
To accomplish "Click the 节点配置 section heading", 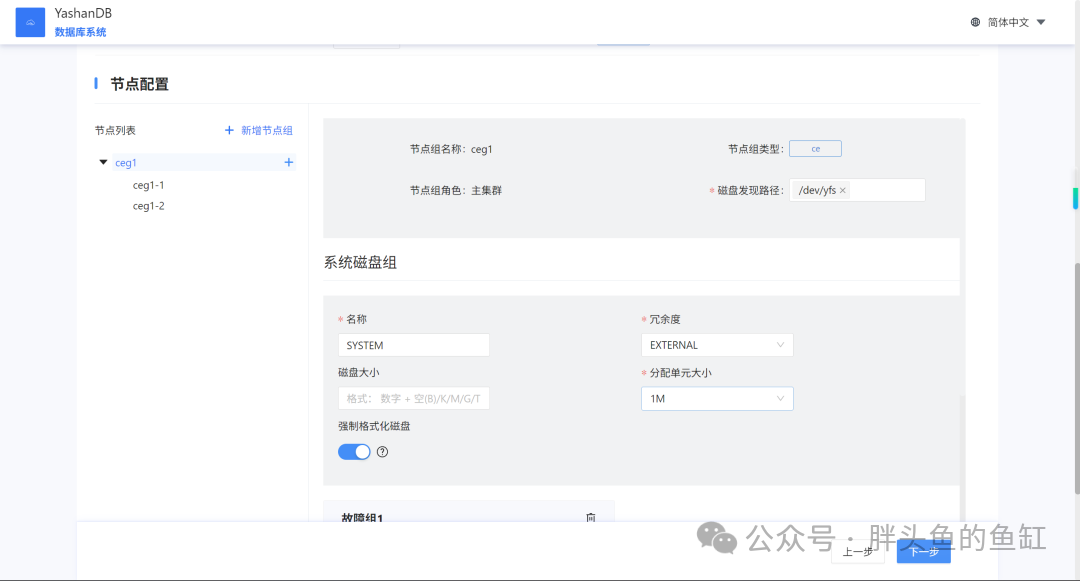I will pos(140,84).
